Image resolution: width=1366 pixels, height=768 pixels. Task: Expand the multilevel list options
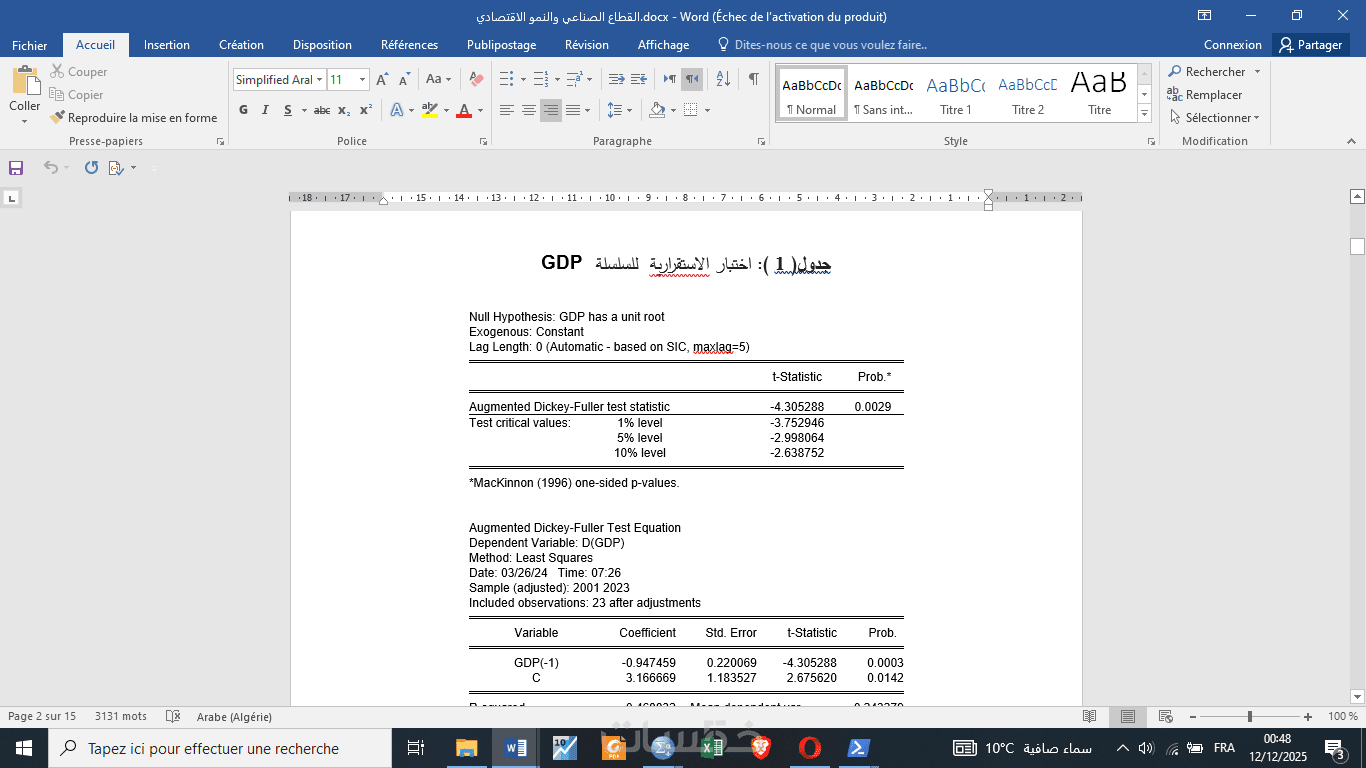click(590, 79)
